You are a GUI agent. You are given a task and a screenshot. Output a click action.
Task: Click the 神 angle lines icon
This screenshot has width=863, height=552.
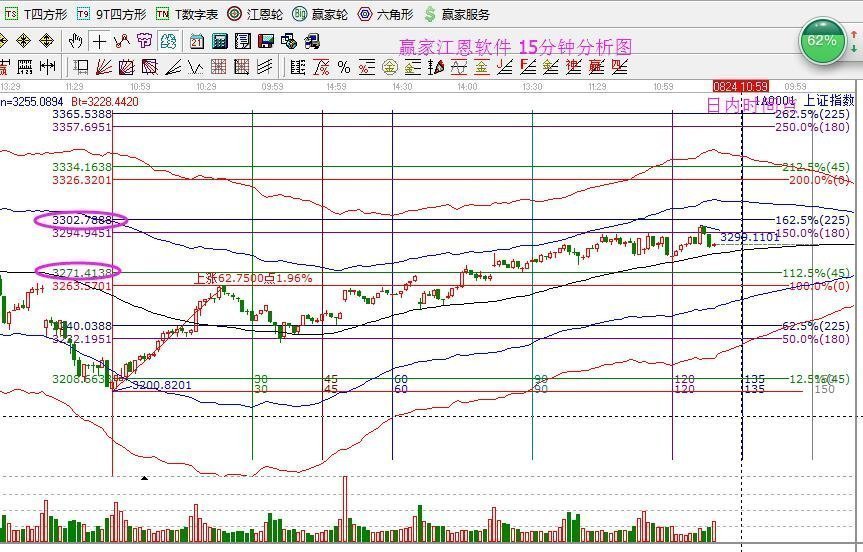(x=573, y=67)
